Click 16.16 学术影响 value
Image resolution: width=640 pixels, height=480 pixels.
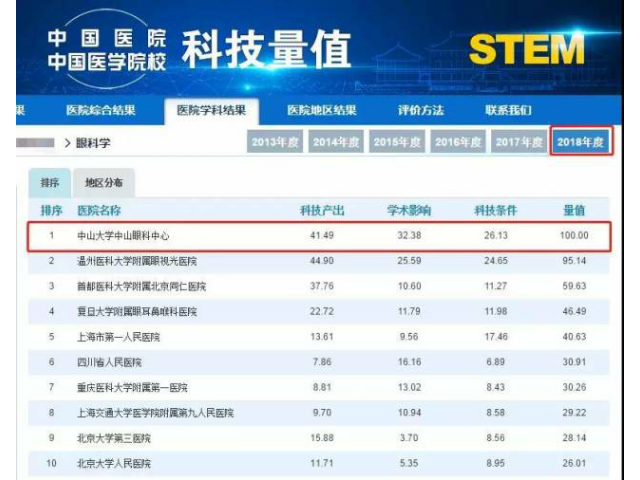tap(409, 362)
